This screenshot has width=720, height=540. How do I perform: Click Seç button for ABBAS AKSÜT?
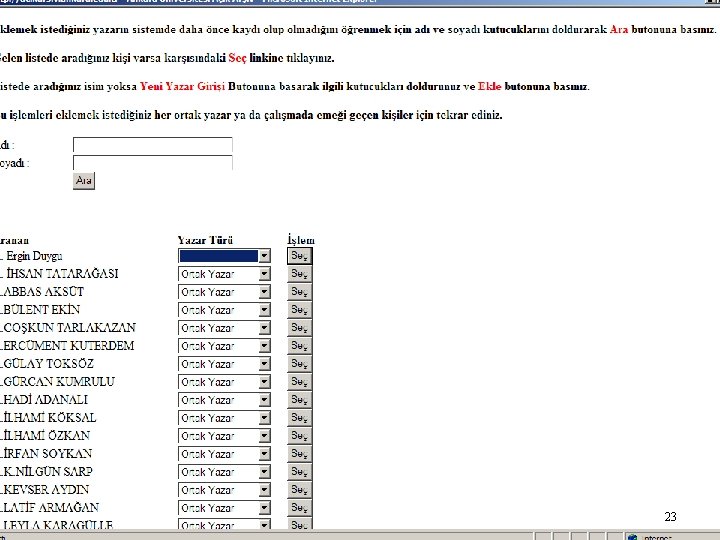tap(299, 292)
